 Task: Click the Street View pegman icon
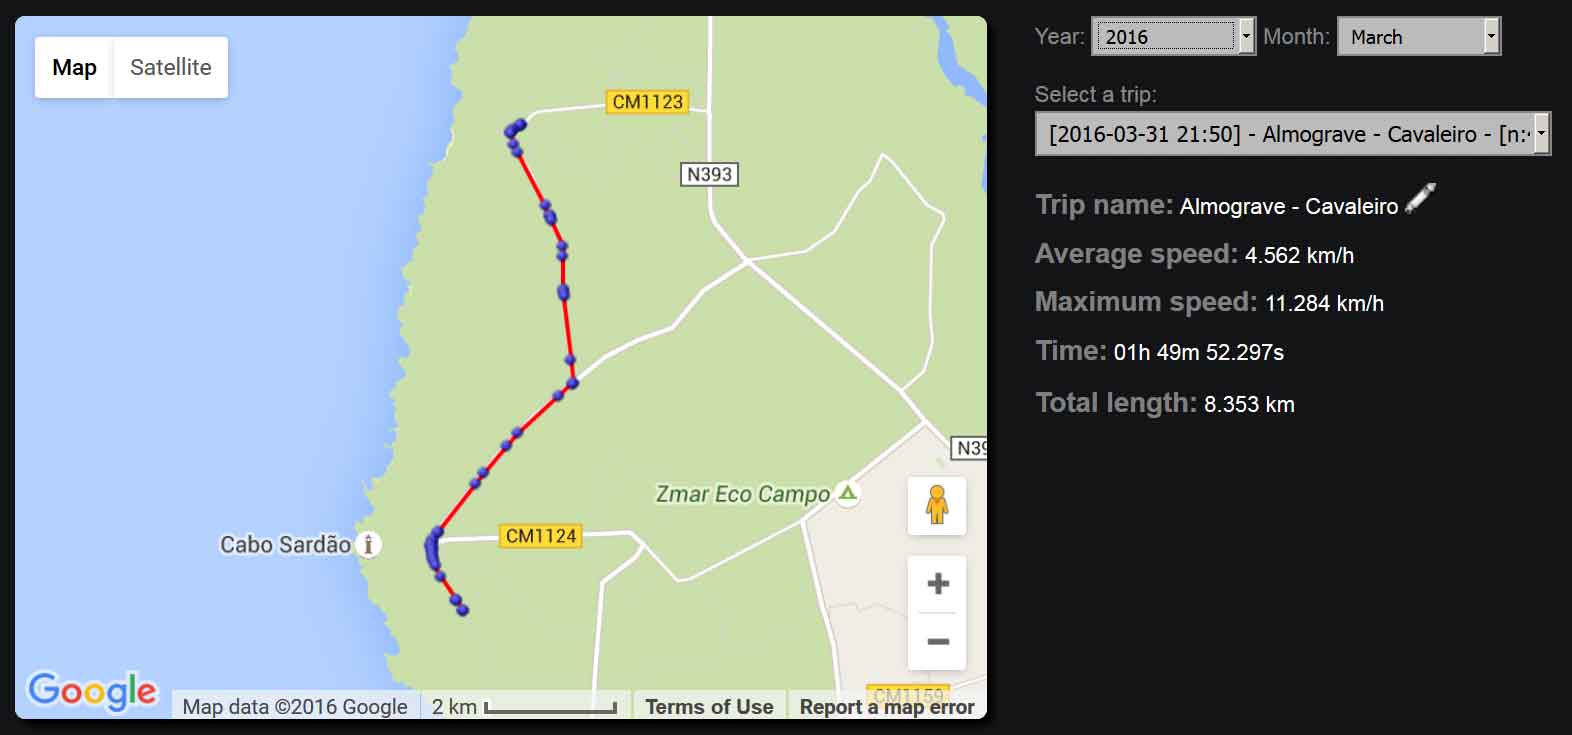937,505
